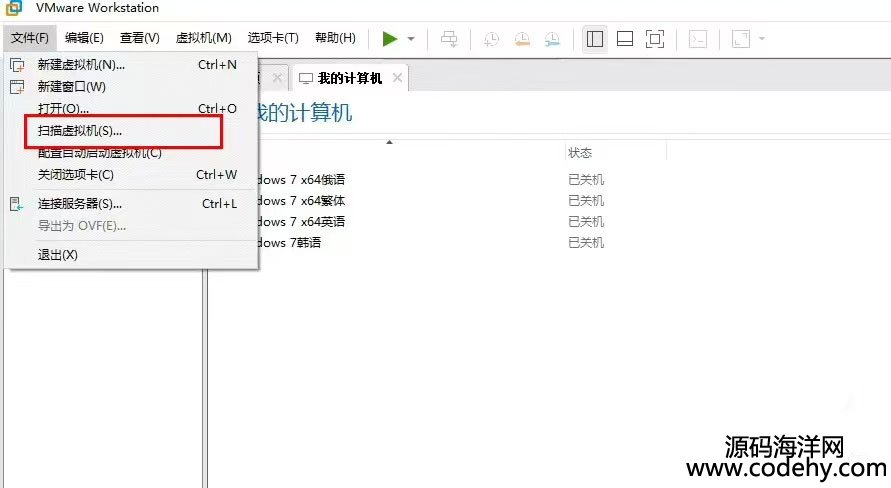Click the console view toolbar icon
The image size is (891, 488).
pos(697,39)
